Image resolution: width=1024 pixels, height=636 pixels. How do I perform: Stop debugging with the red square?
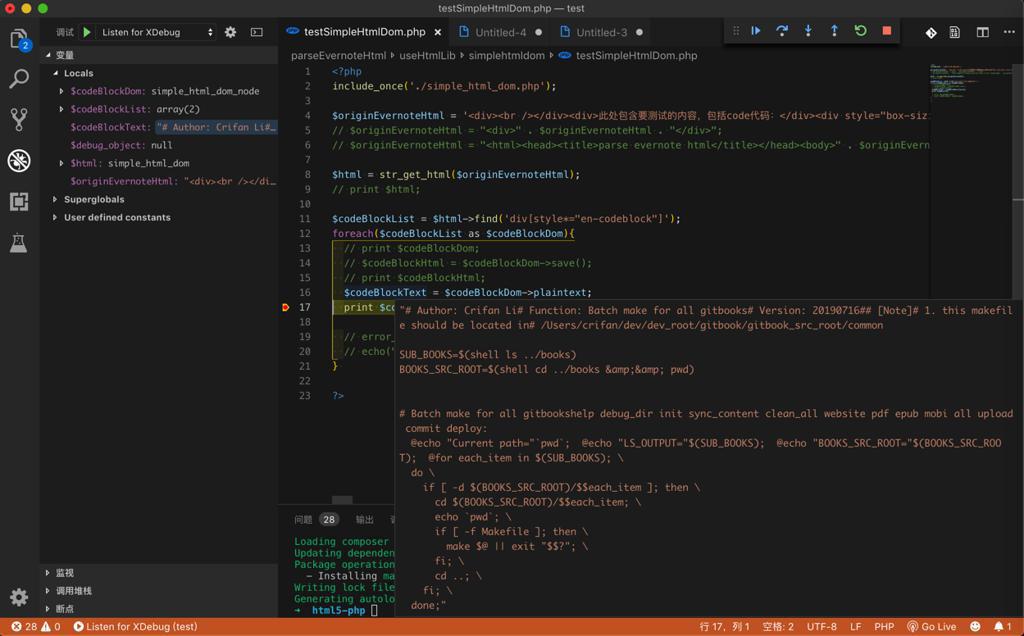pos(886,31)
